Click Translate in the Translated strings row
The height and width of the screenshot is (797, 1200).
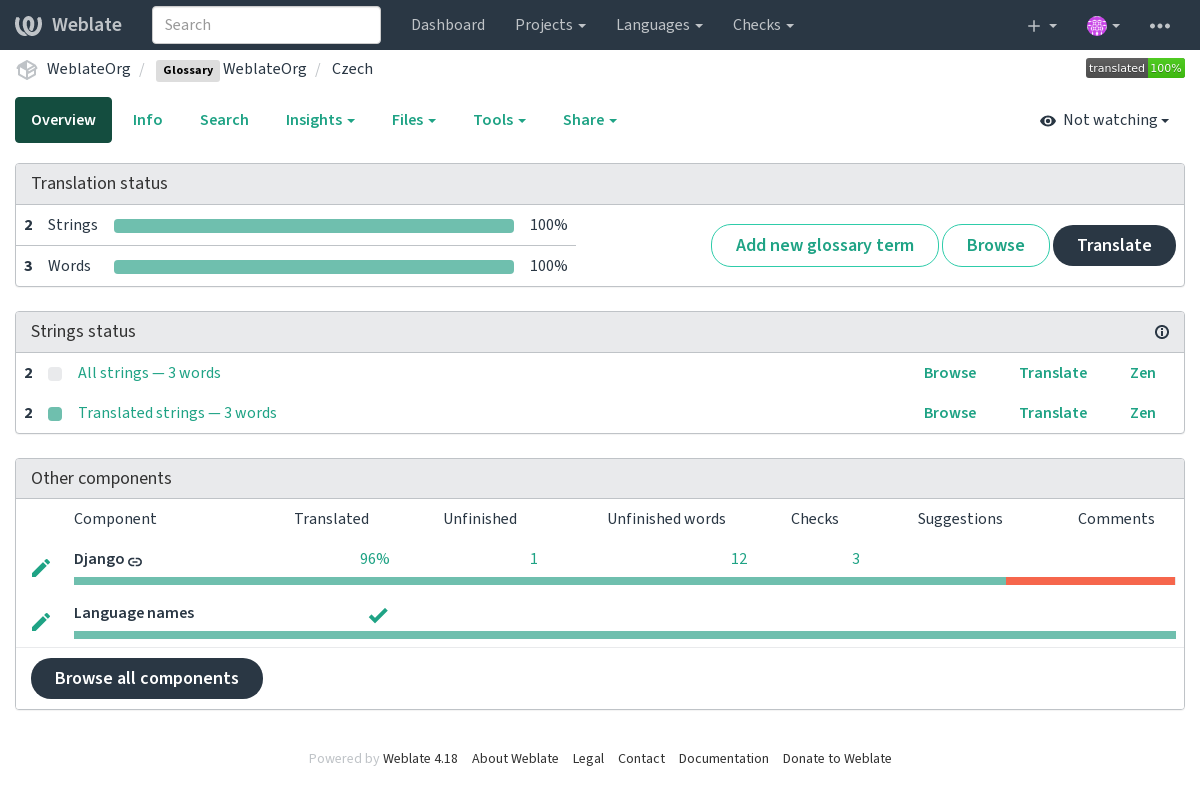point(1053,413)
